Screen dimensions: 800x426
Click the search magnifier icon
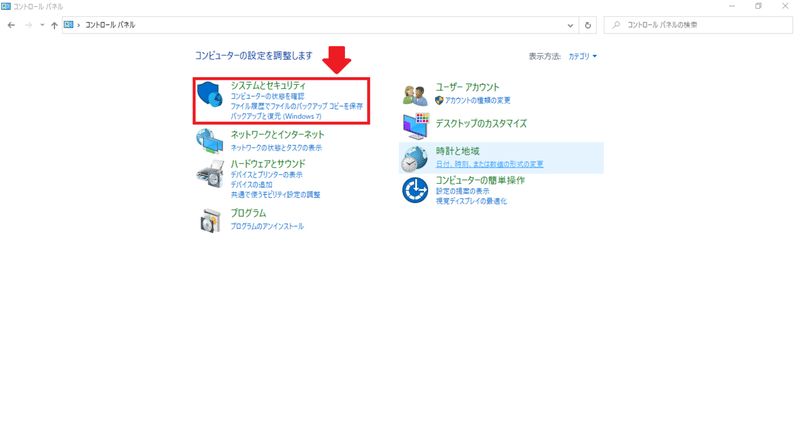click(616, 25)
